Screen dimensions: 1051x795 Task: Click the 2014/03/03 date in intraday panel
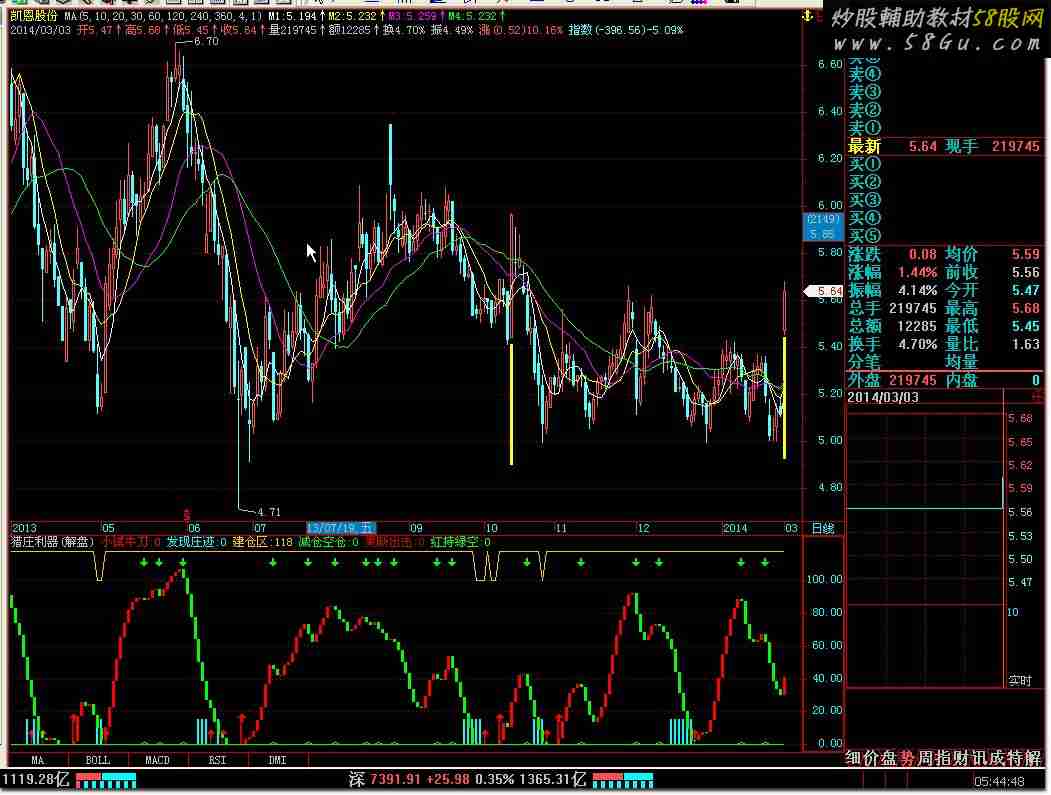[883, 398]
